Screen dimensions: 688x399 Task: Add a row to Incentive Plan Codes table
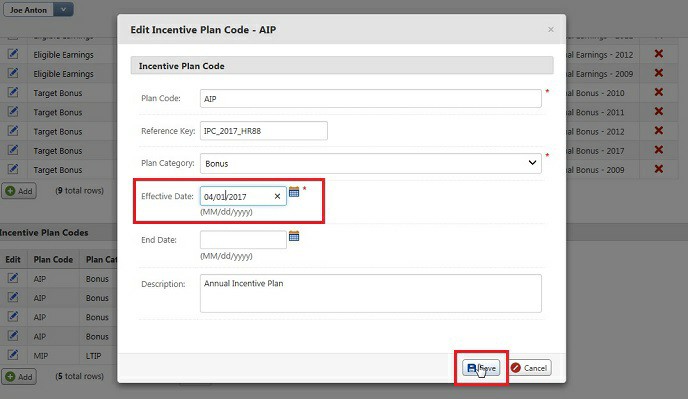[x=19, y=377]
